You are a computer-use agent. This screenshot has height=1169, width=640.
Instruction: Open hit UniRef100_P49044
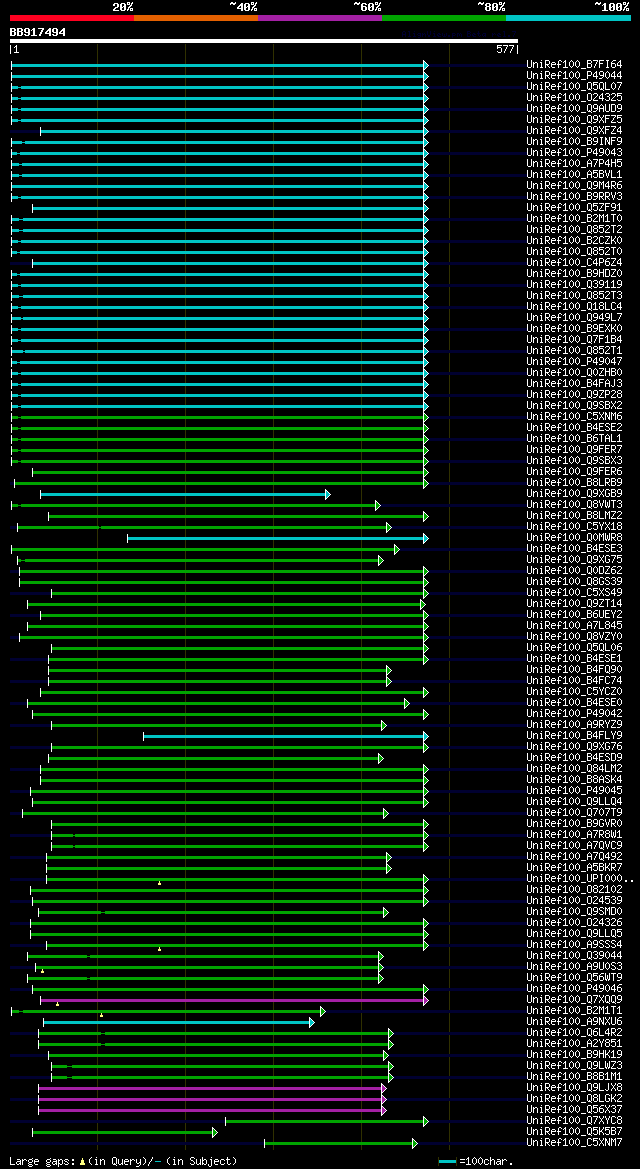(574, 76)
